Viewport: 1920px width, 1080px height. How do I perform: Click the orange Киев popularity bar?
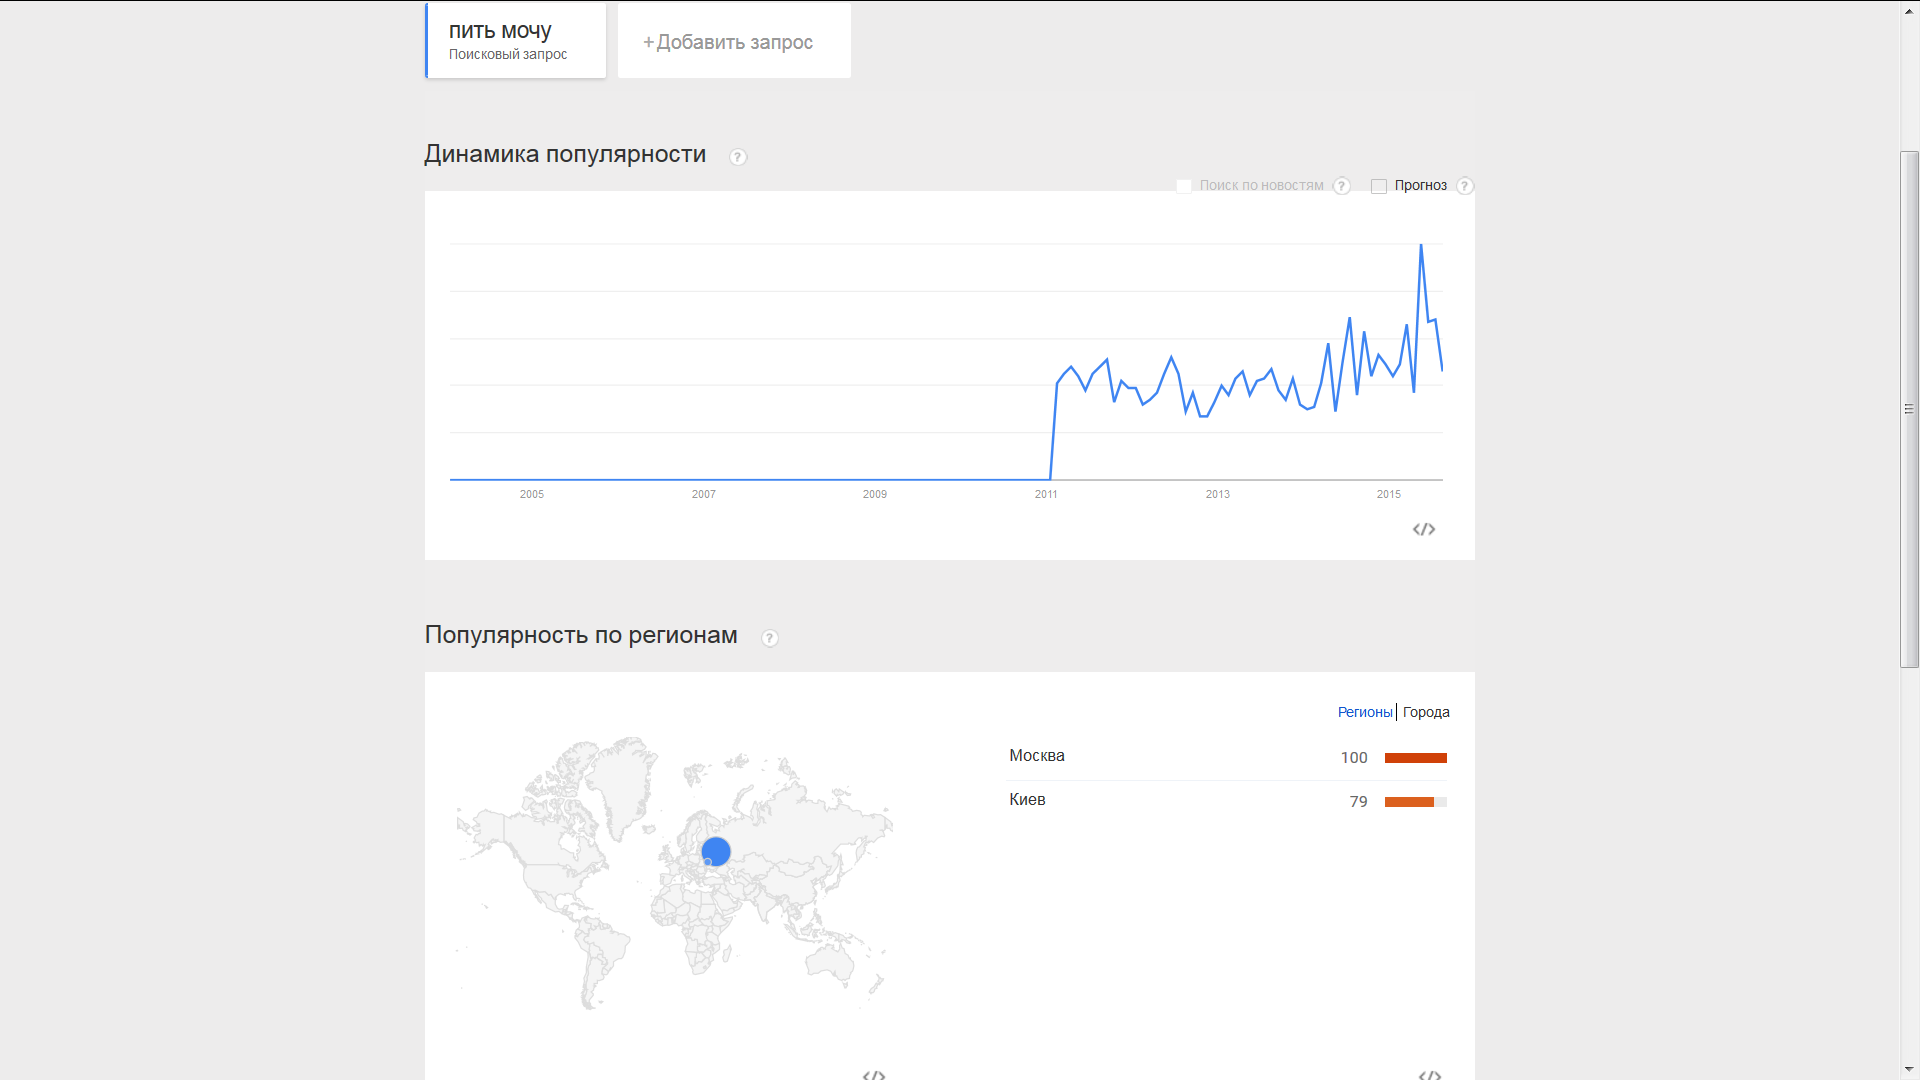coord(1409,802)
